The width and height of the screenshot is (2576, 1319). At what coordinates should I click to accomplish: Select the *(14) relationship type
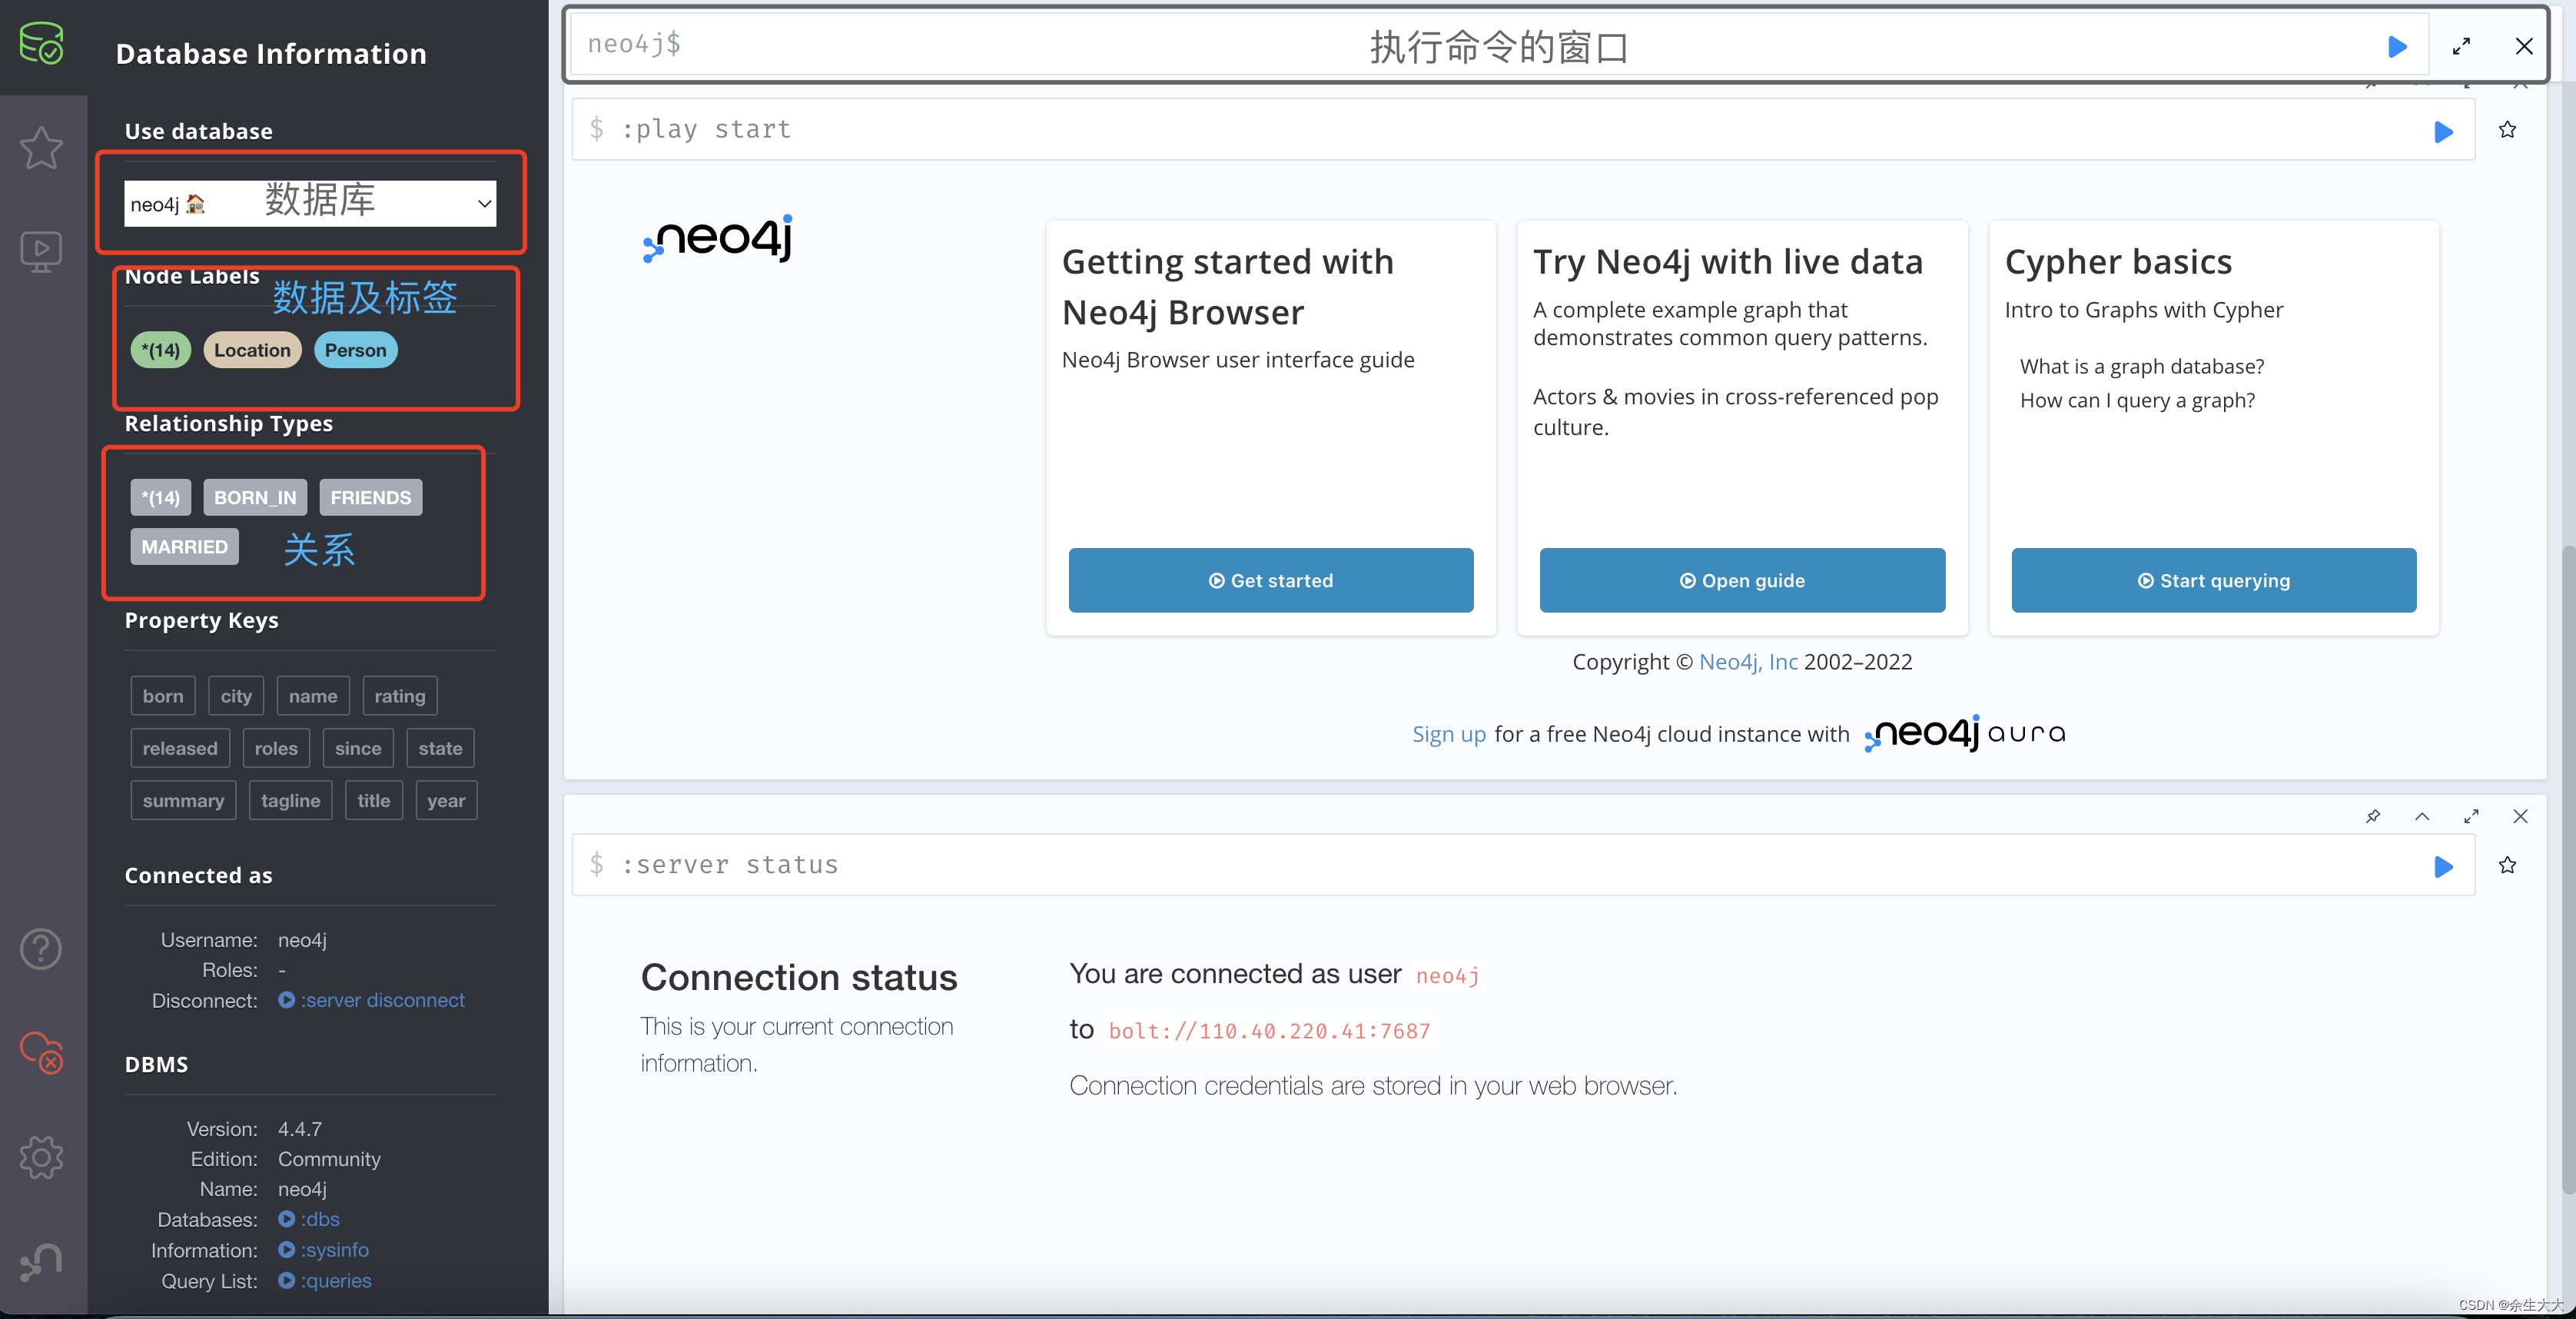pyautogui.click(x=160, y=497)
